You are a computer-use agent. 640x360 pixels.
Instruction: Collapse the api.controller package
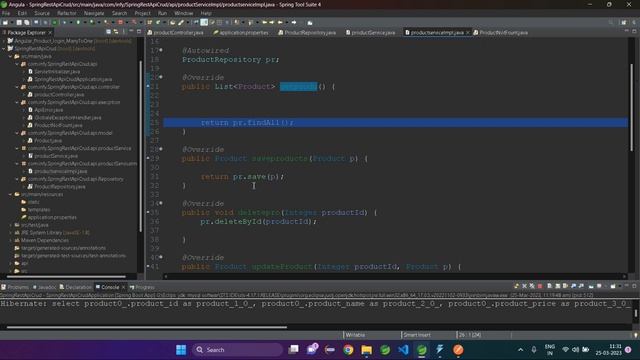(x=17, y=87)
